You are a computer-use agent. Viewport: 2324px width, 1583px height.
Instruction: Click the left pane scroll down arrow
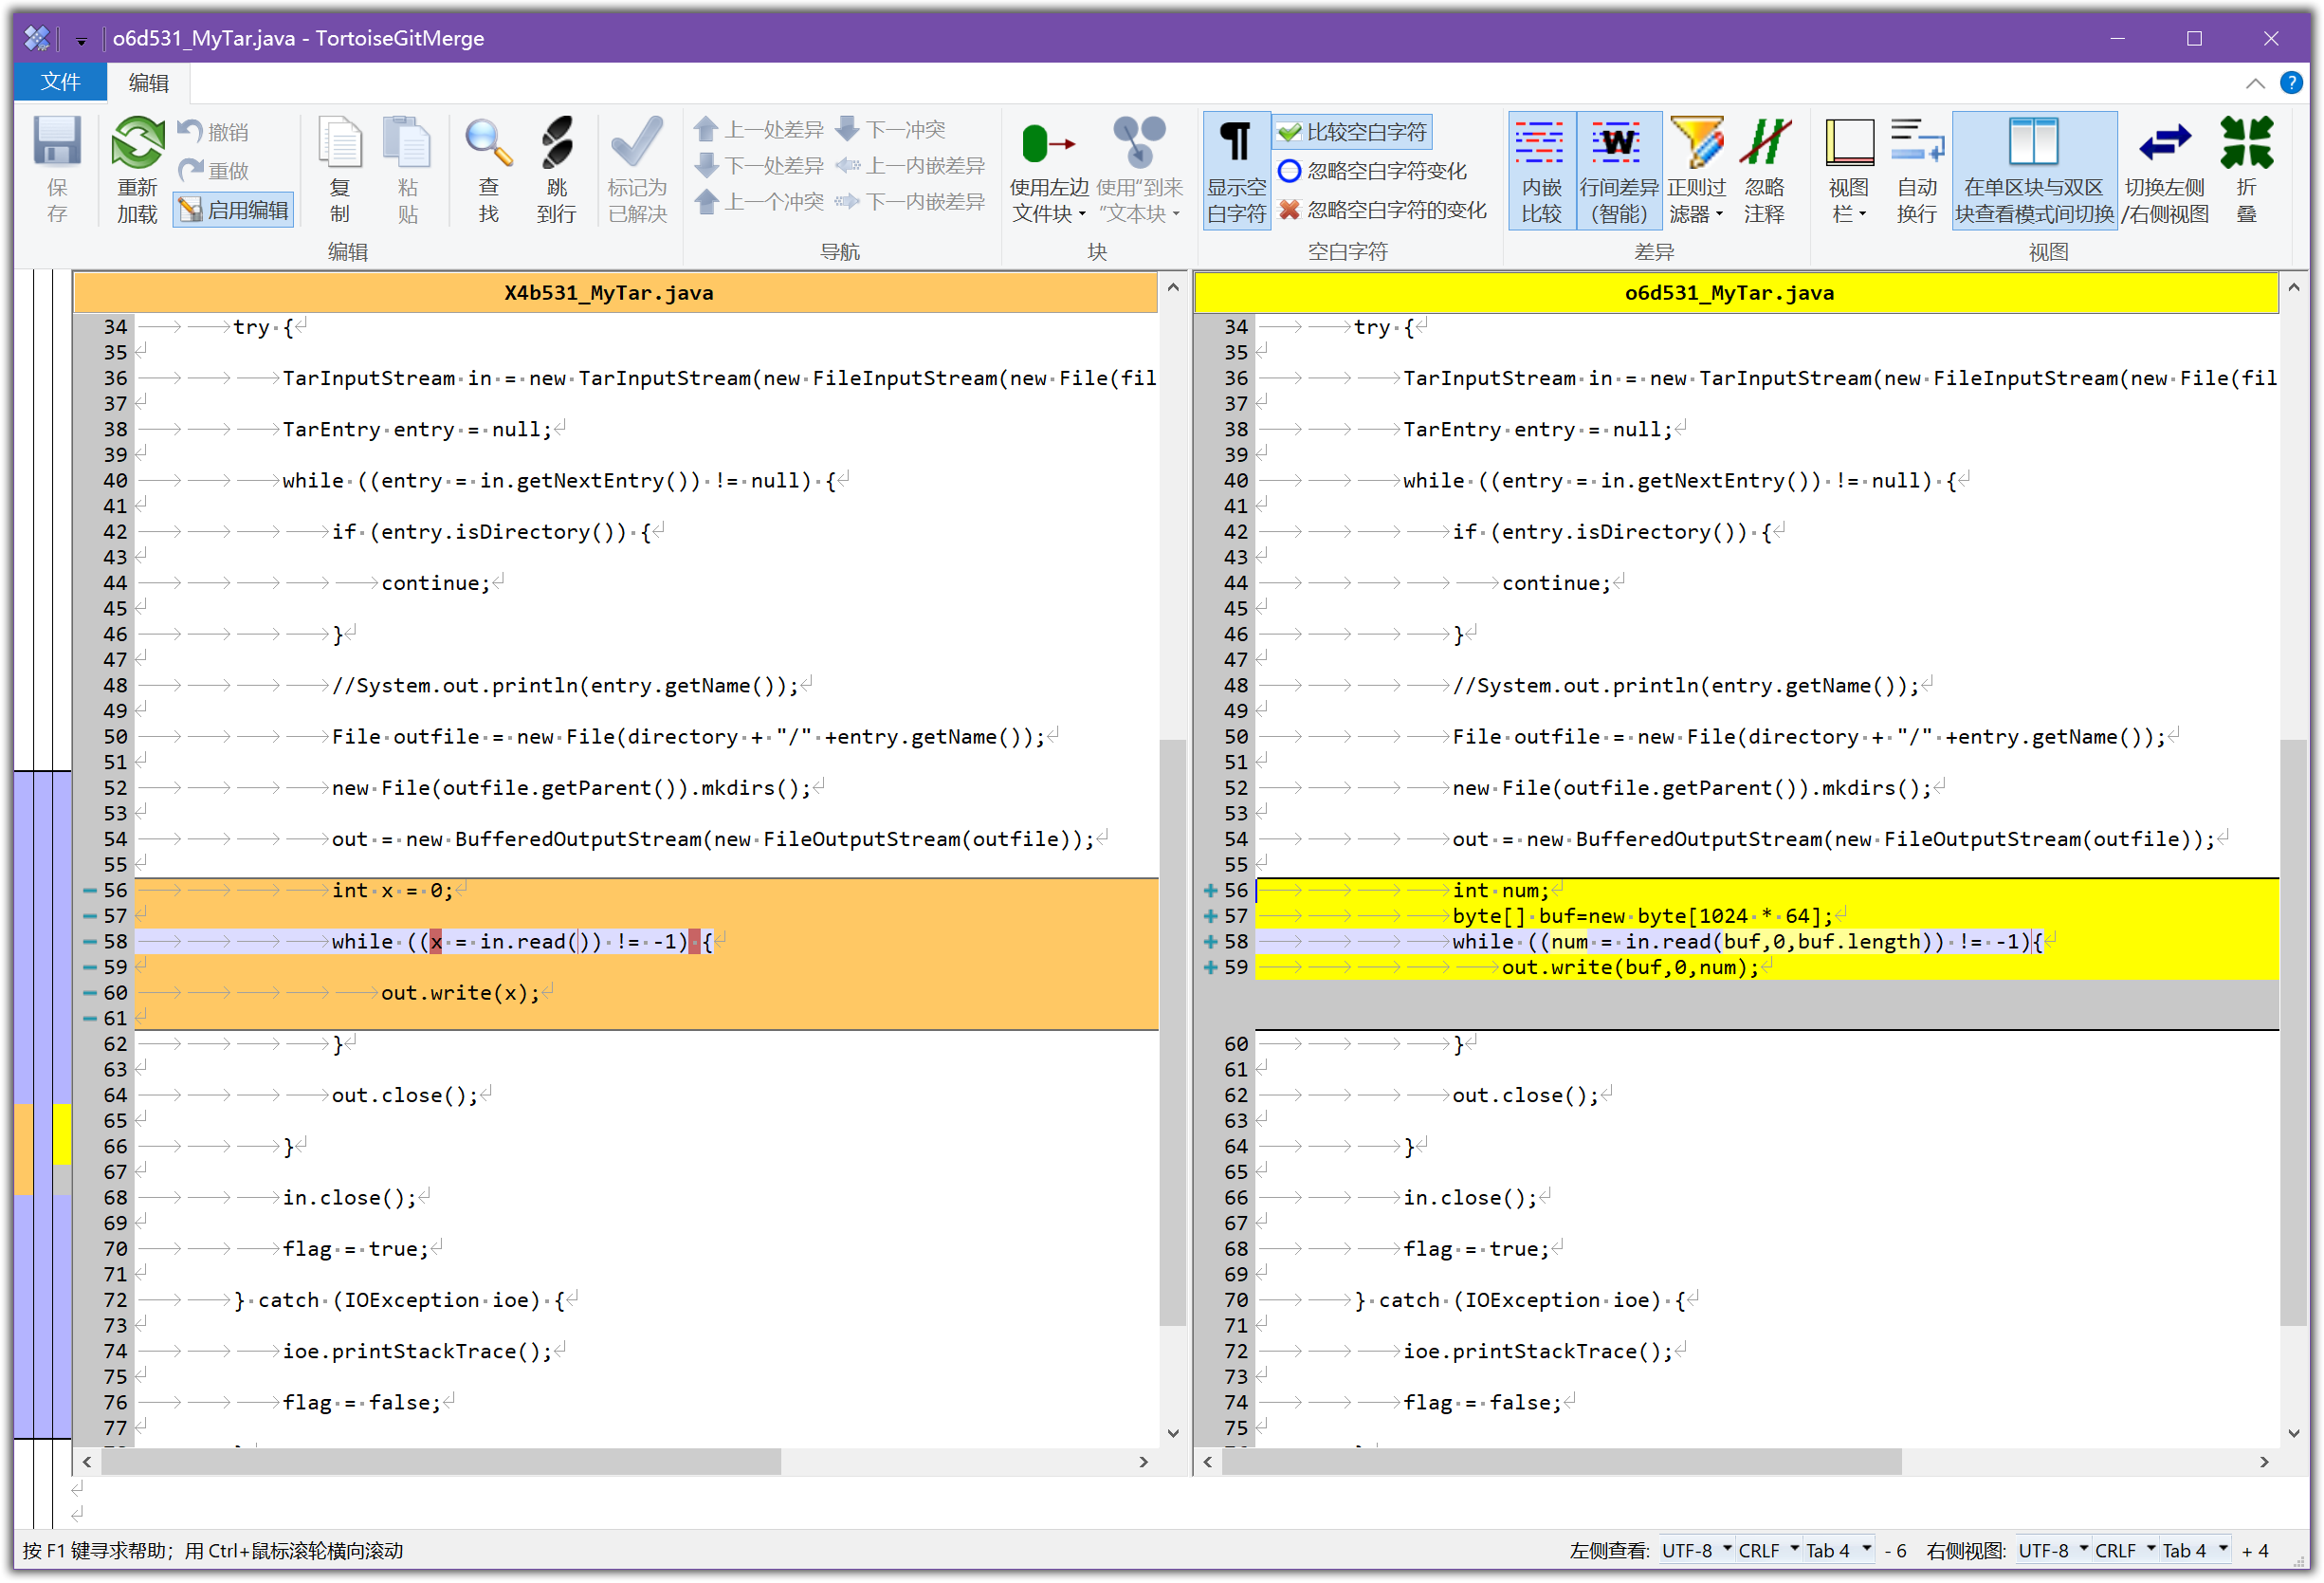click(1172, 1433)
